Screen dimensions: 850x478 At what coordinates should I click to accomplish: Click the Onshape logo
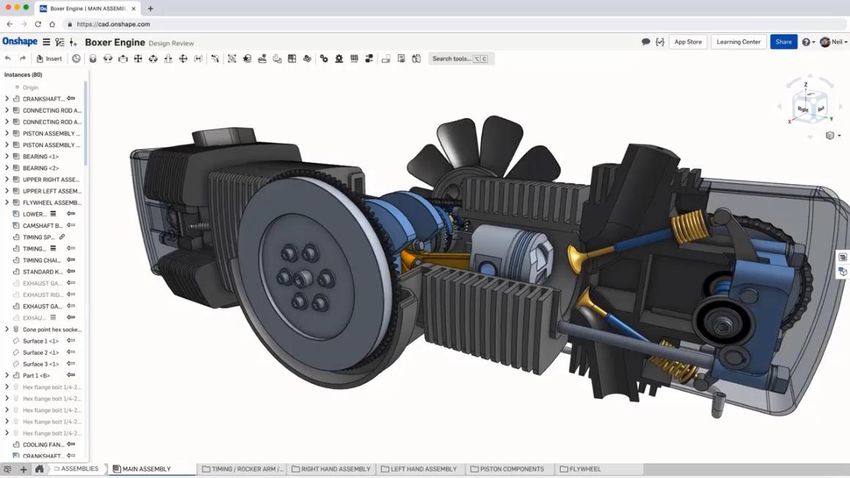20,42
